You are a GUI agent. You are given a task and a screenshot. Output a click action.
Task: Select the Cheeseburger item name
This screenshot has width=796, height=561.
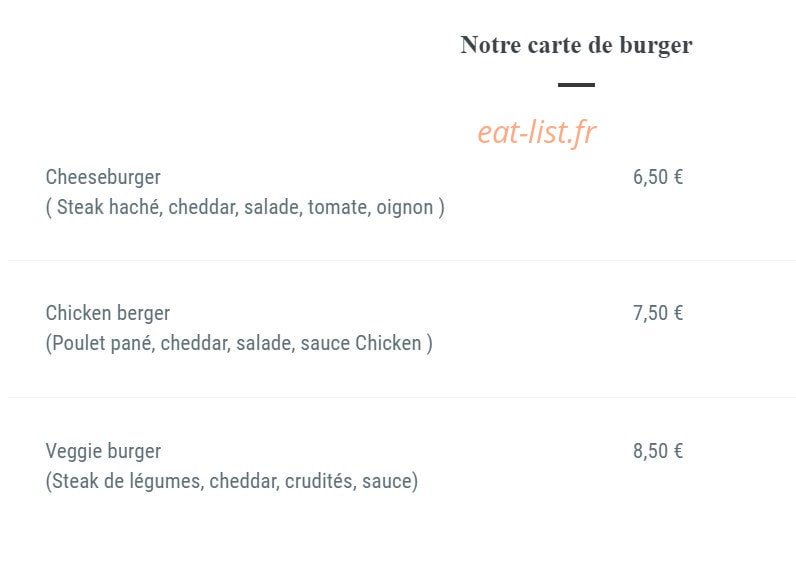point(103,177)
